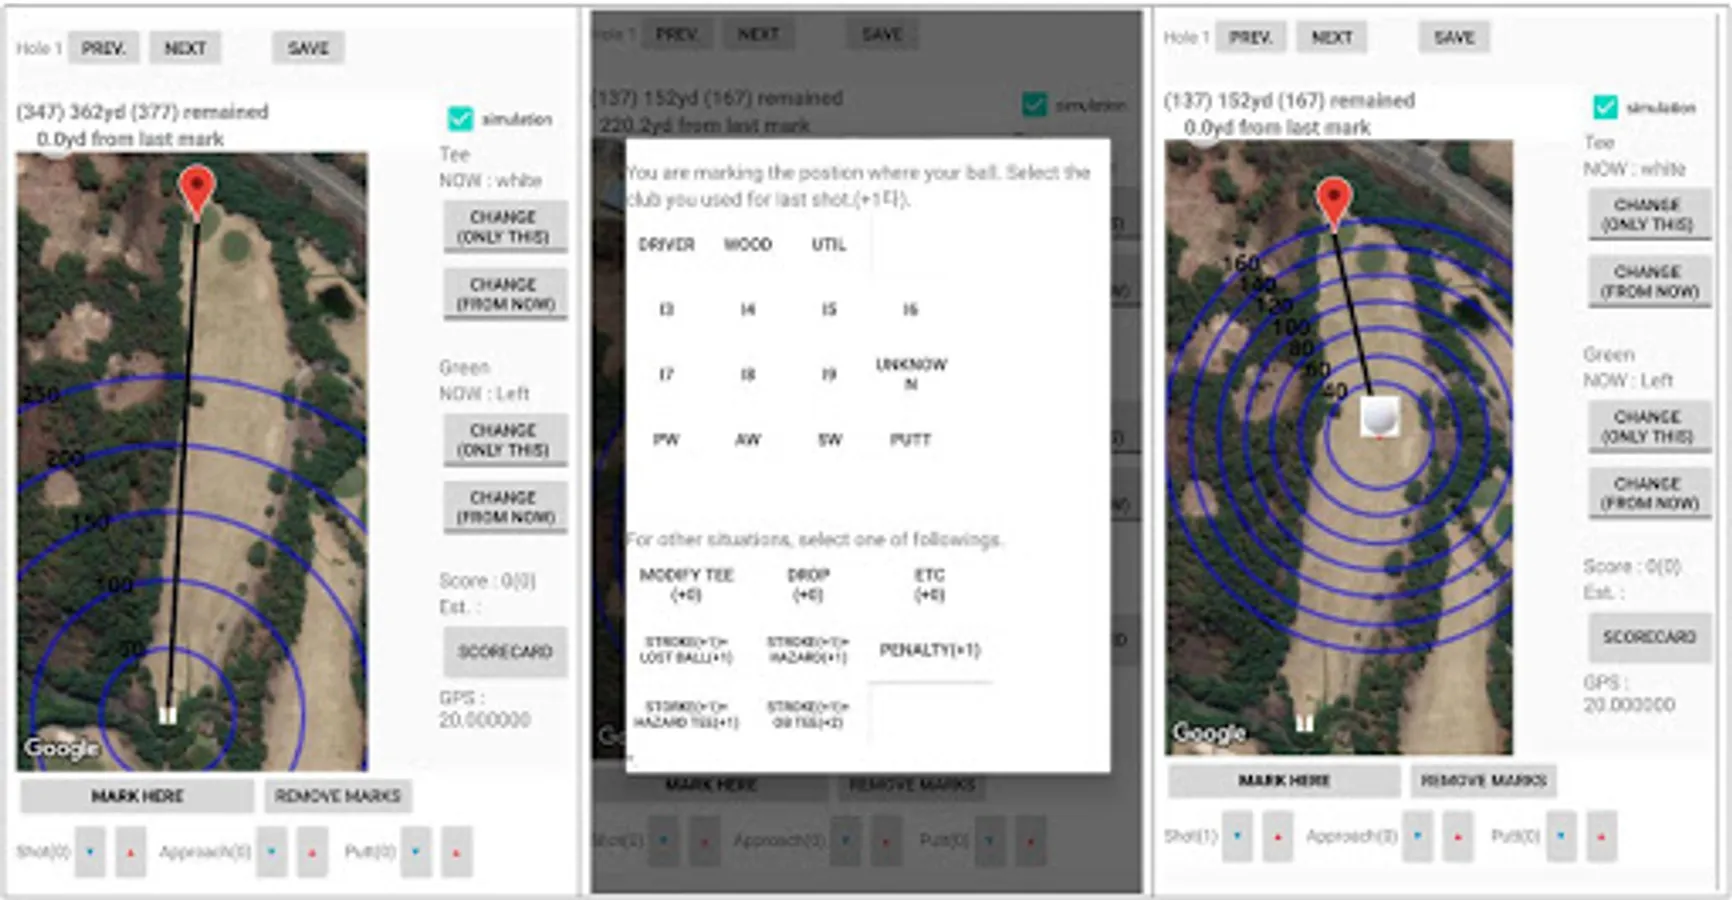Decrease Shot(1) count with the blue down arrow
This screenshot has width=1732, height=900.
[x=1238, y=836]
